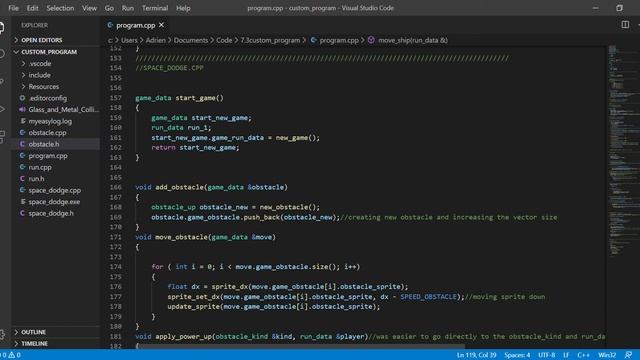Open space_dodge.cpp in the explorer
Image resolution: width=640 pixels, height=360 pixels.
(56, 190)
